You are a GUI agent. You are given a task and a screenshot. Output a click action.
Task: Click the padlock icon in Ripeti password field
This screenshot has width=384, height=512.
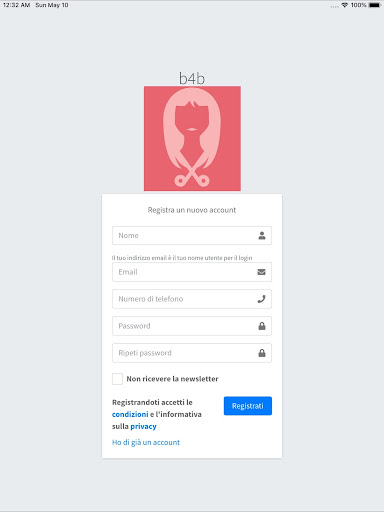coord(262,353)
